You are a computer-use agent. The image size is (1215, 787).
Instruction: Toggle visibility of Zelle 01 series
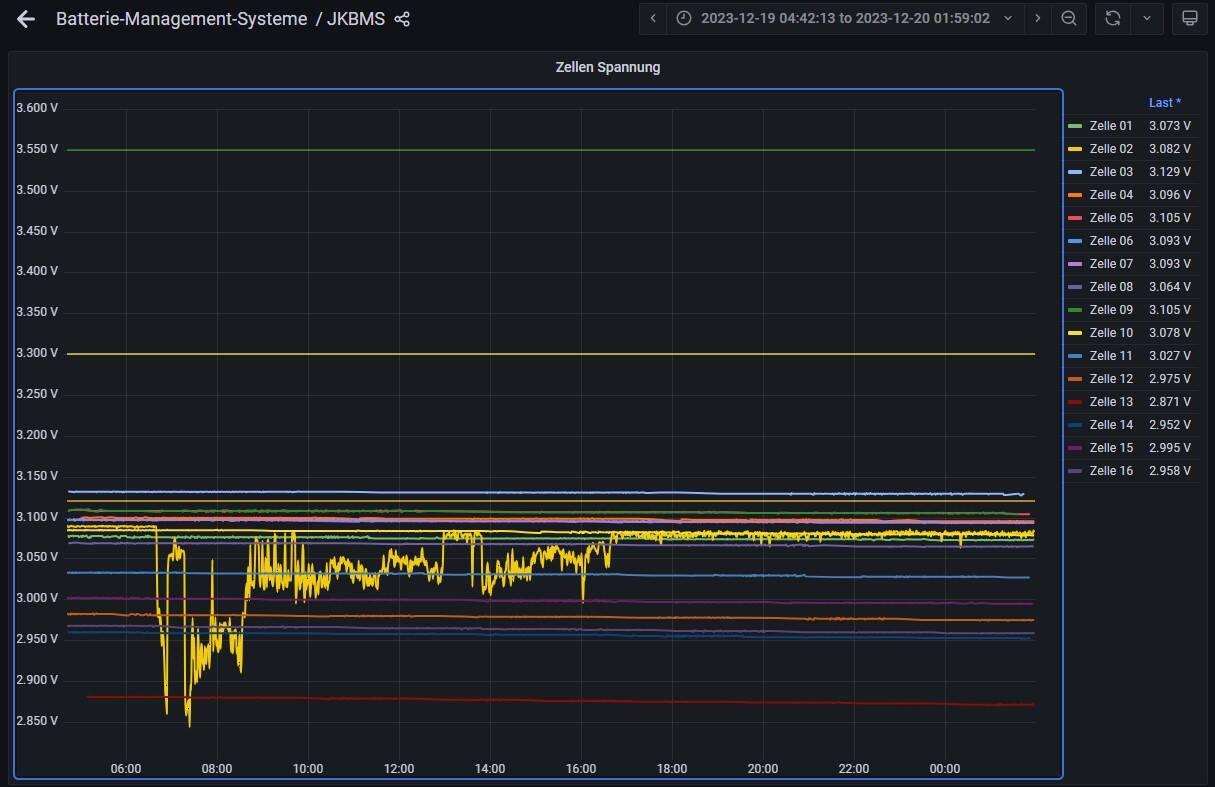click(x=1110, y=126)
